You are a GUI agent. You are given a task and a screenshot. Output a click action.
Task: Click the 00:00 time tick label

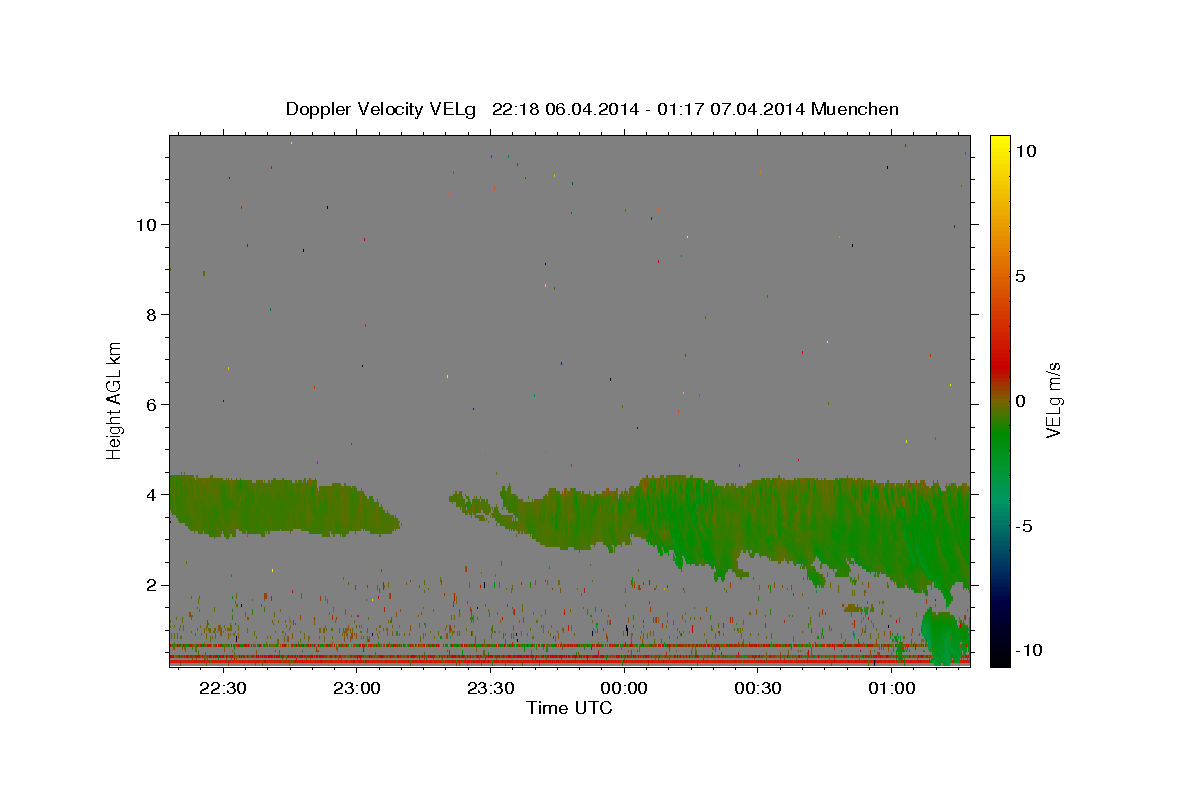[624, 688]
